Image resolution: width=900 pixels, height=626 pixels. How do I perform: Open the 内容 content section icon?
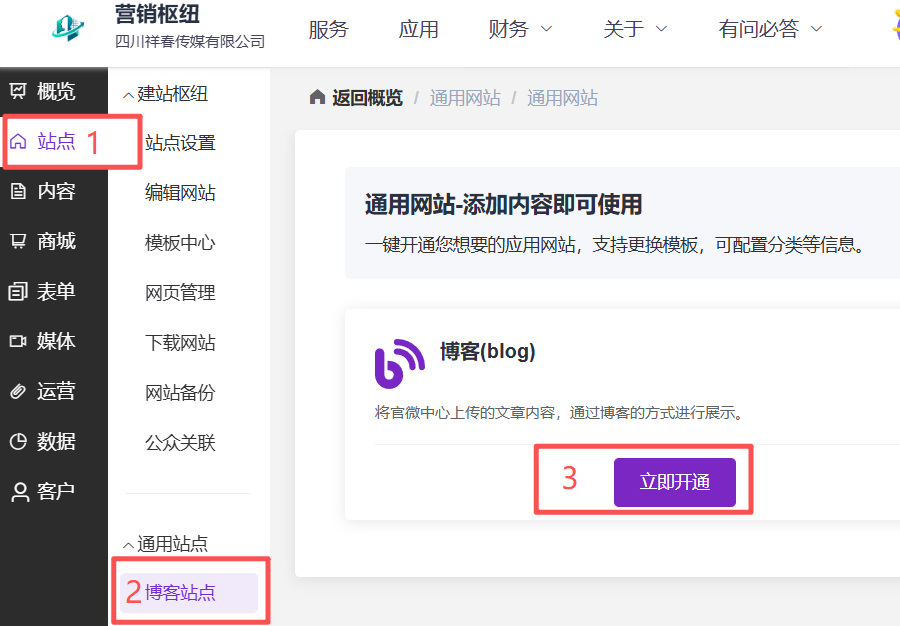click(x=19, y=191)
